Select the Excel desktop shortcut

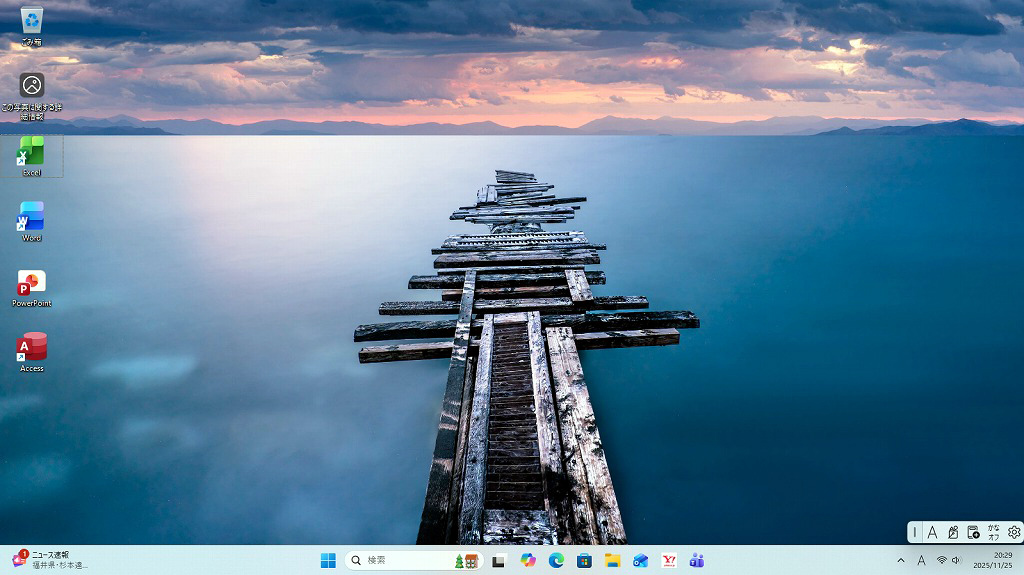[32, 154]
